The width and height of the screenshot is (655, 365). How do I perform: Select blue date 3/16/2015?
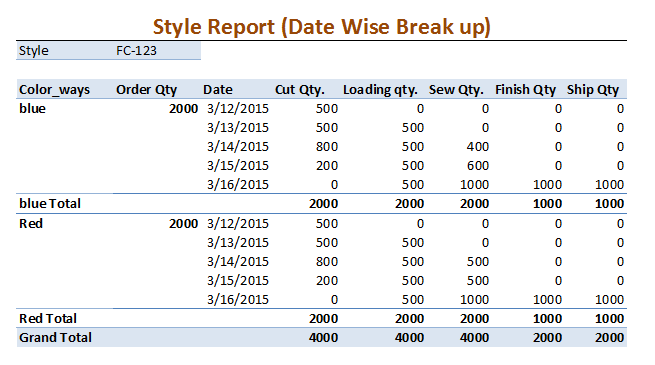click(x=238, y=185)
